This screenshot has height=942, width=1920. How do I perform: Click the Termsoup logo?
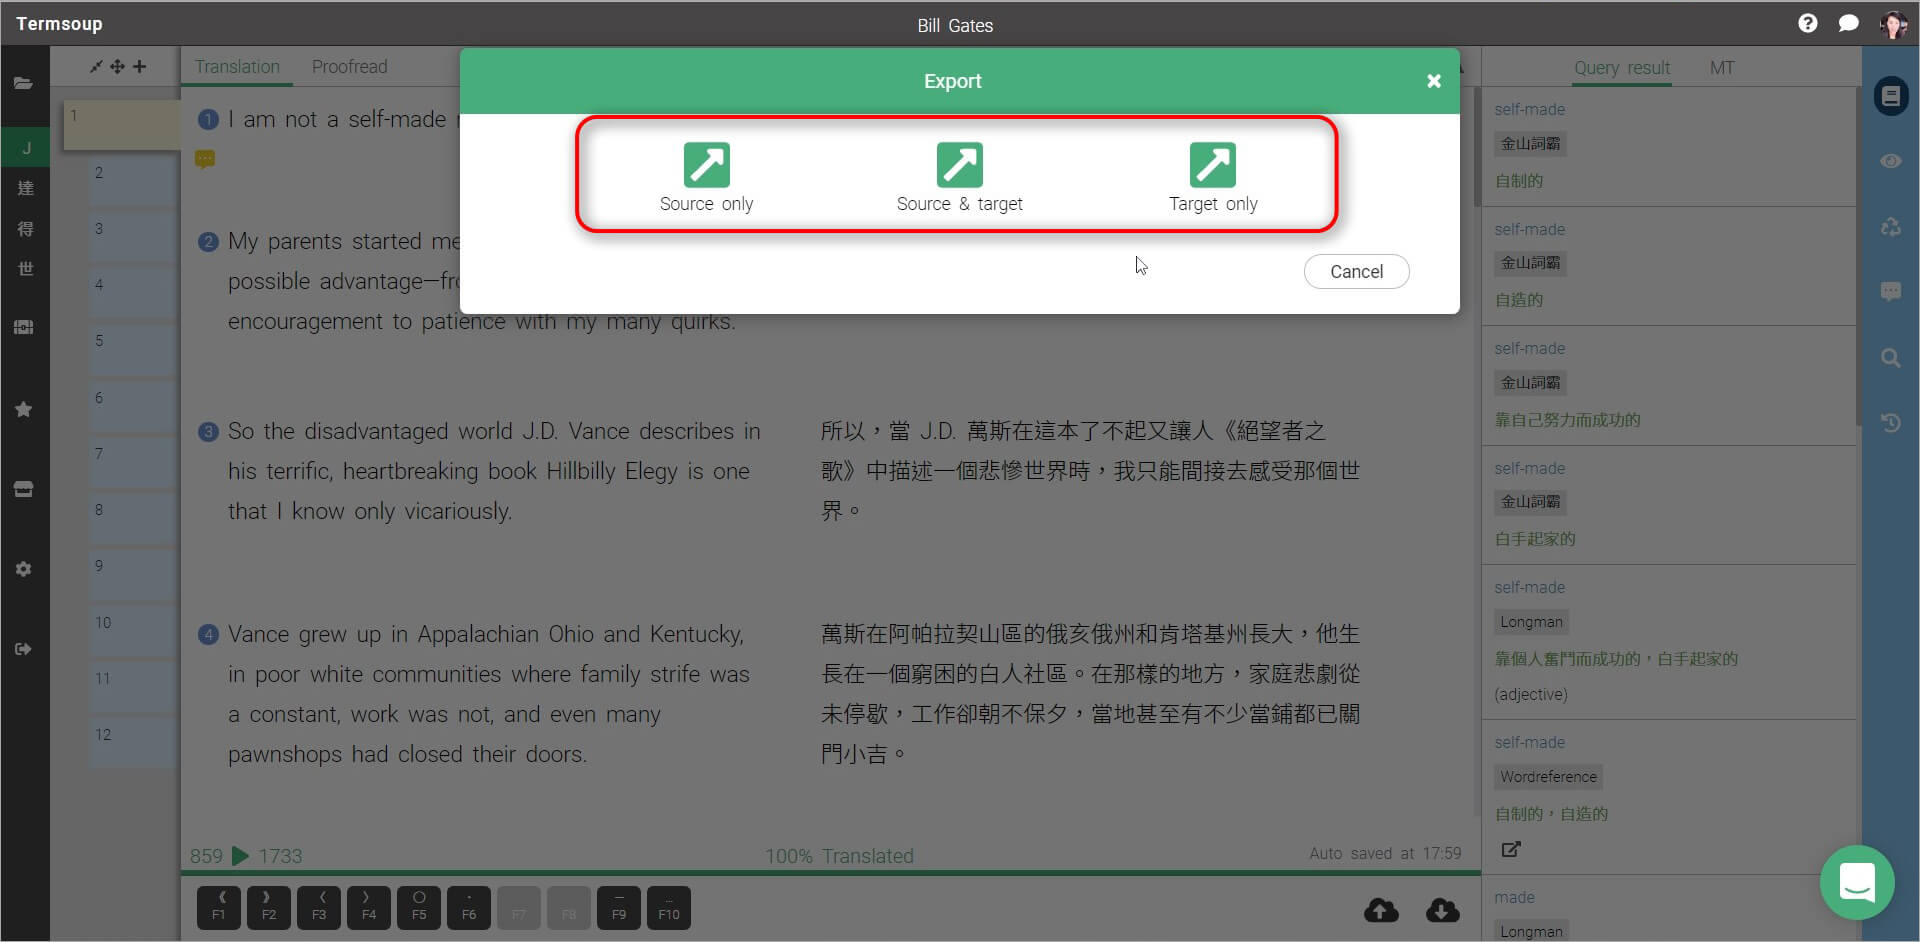[59, 23]
